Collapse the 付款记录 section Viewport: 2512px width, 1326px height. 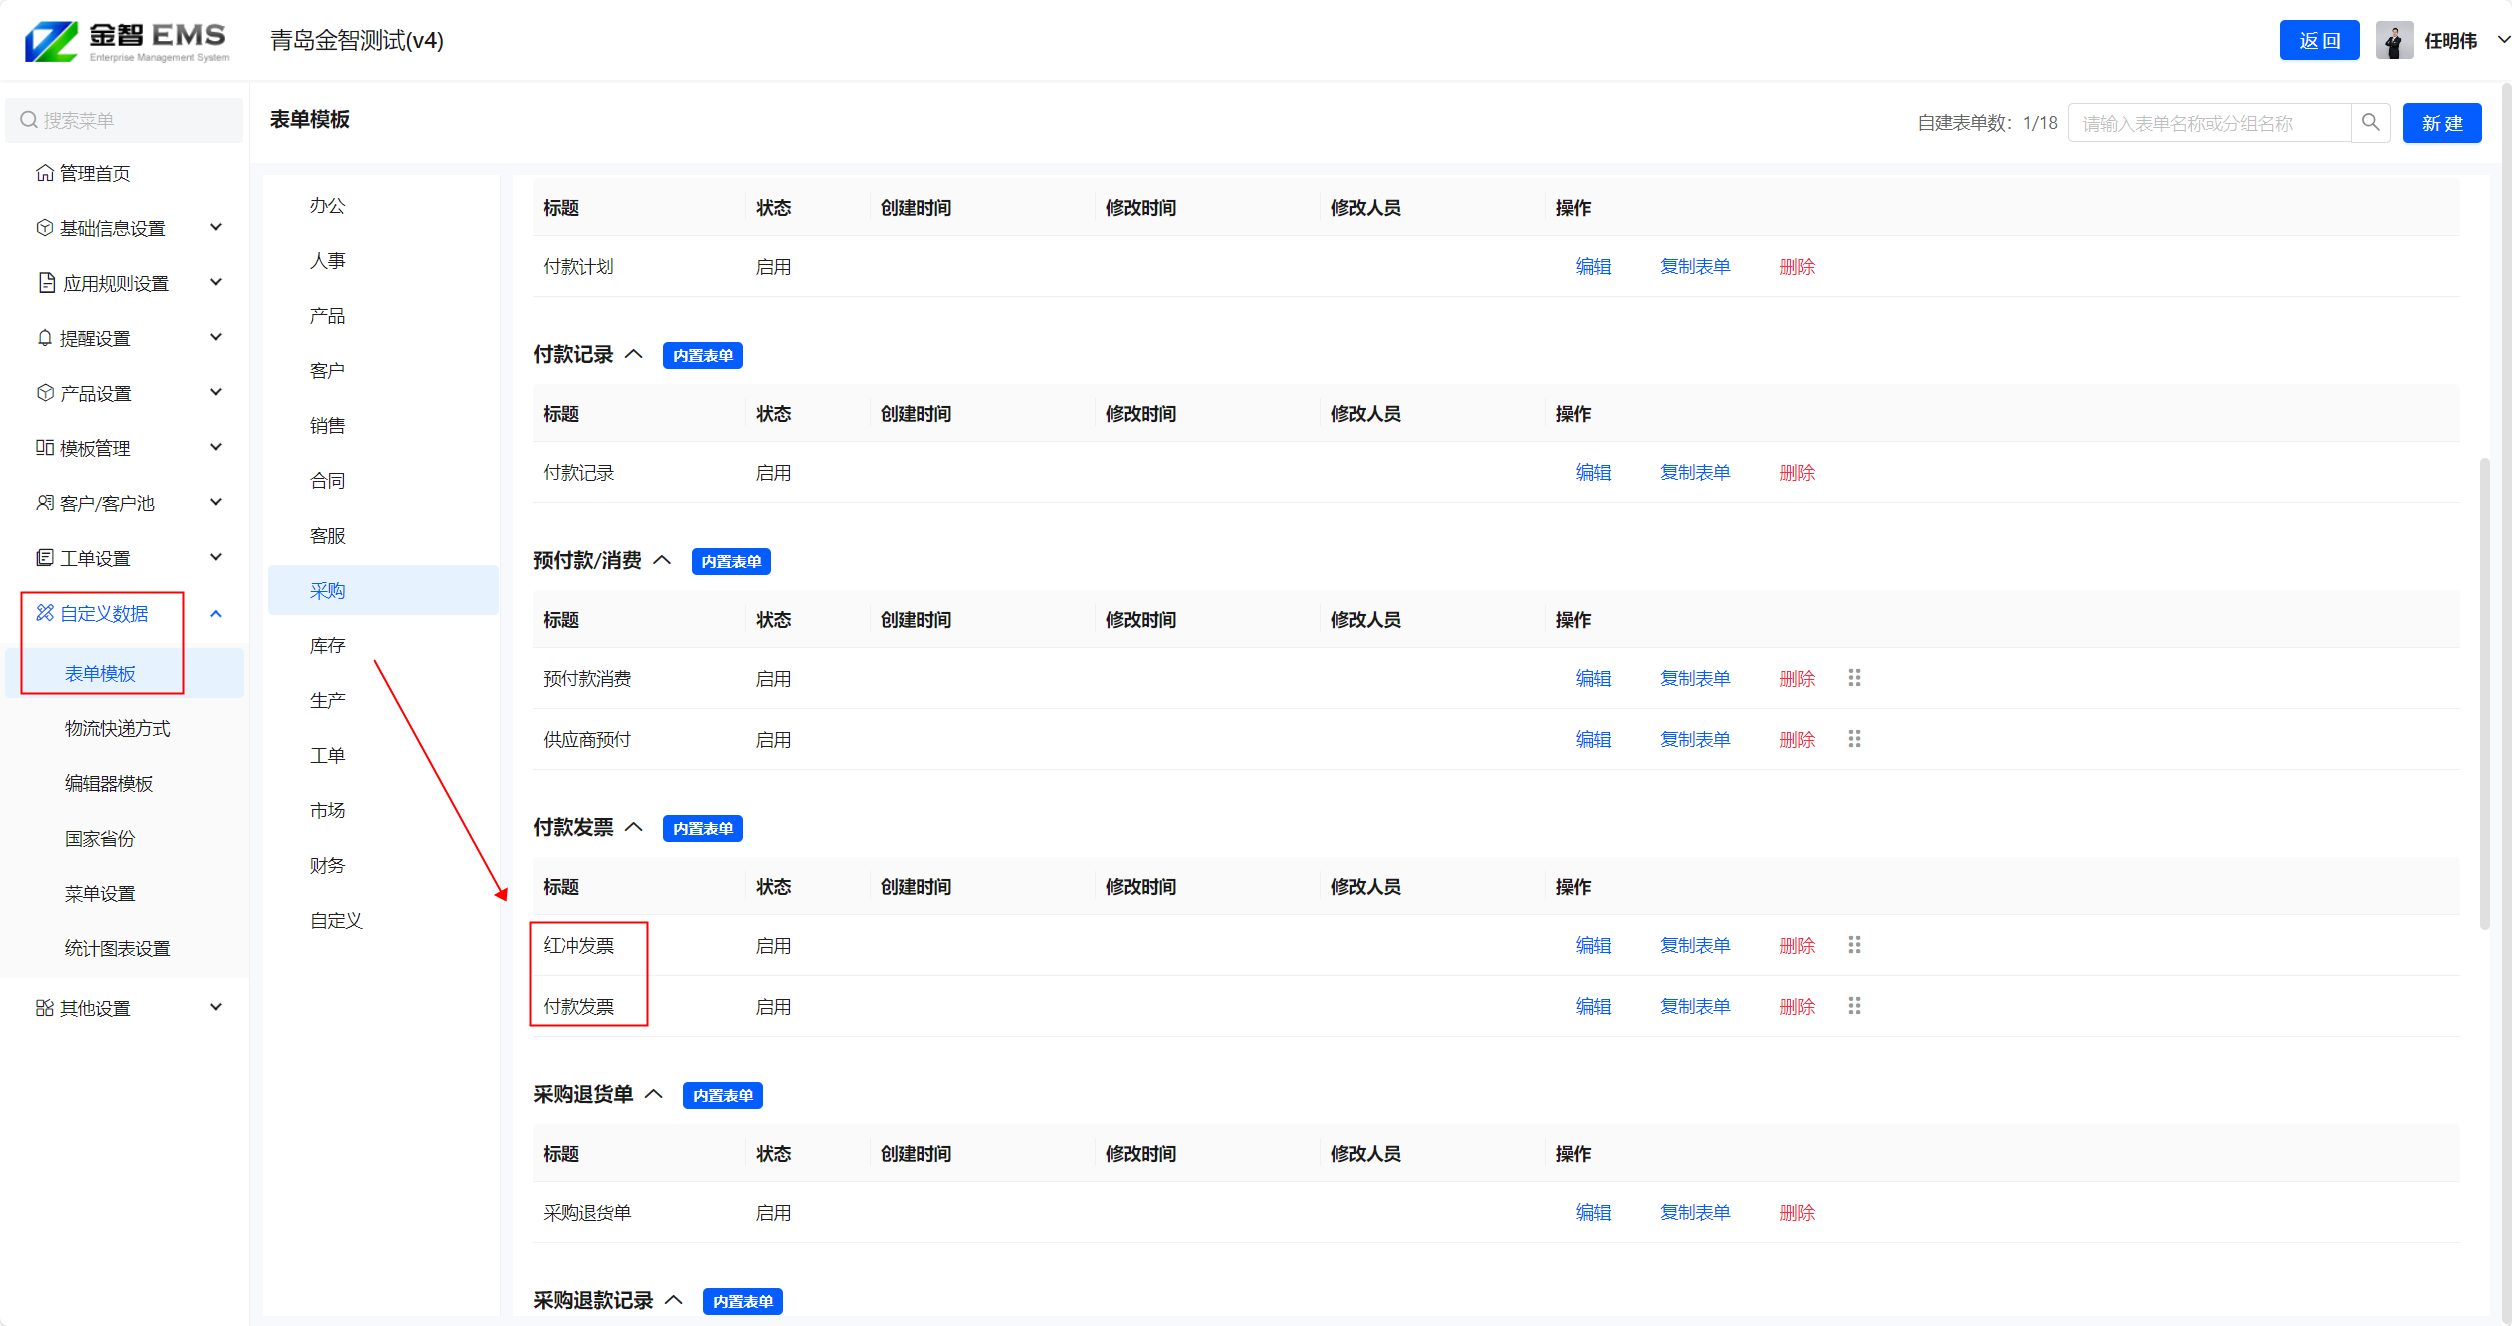point(634,355)
